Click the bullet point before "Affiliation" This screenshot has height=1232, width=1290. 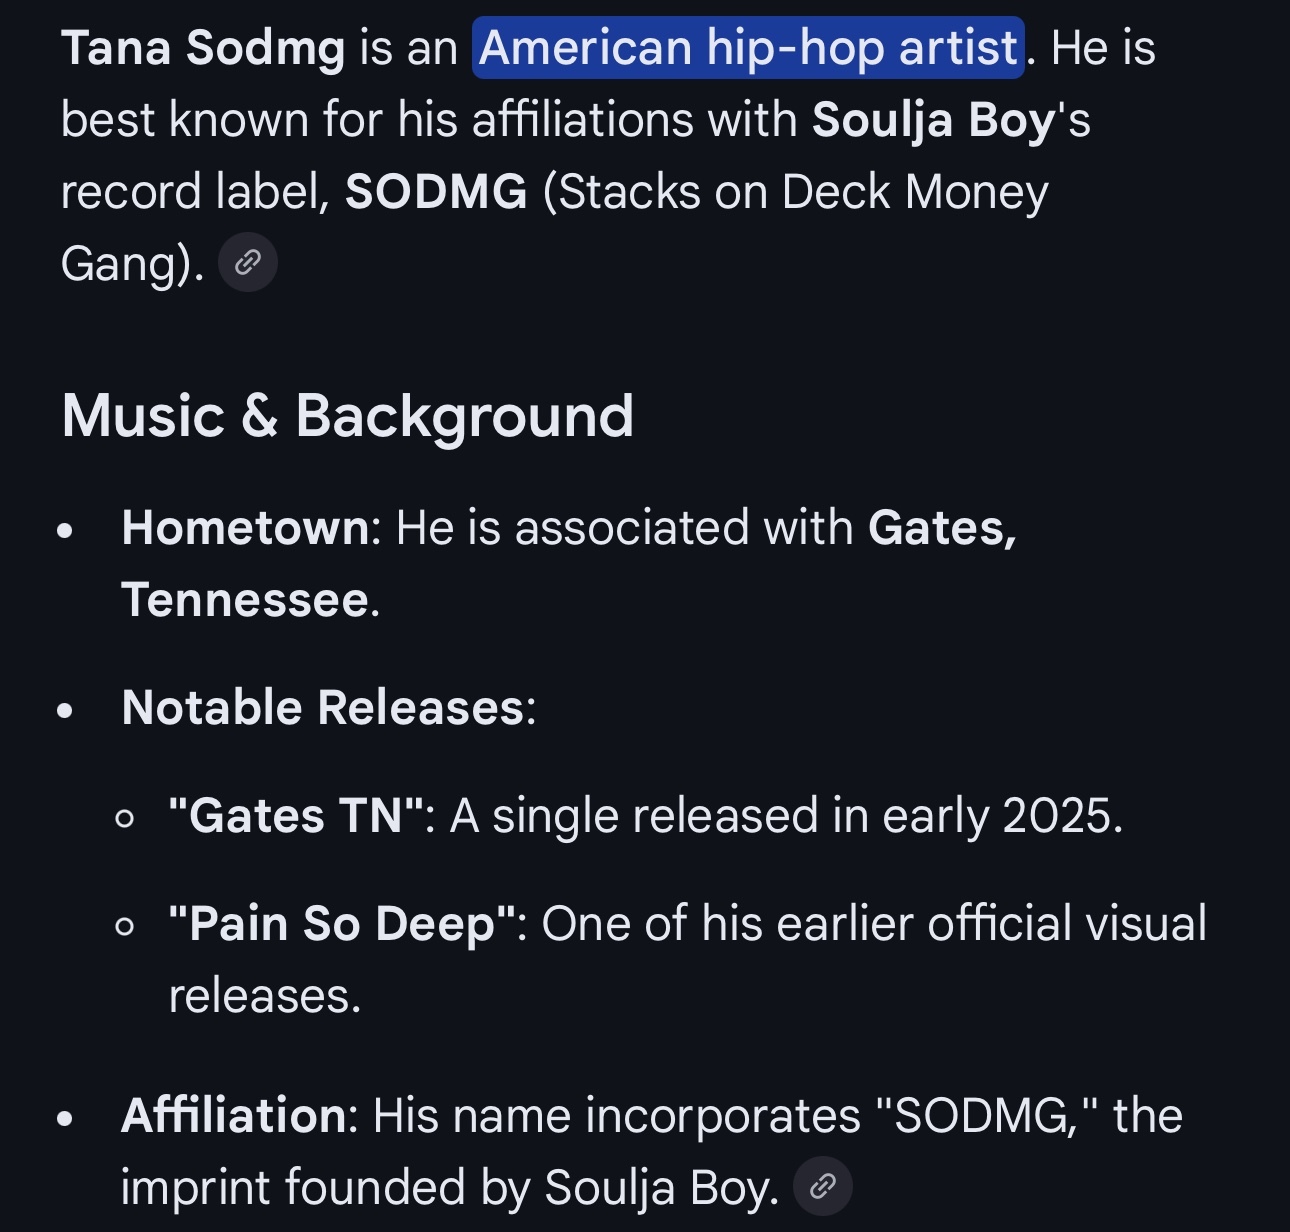coord(66,1119)
